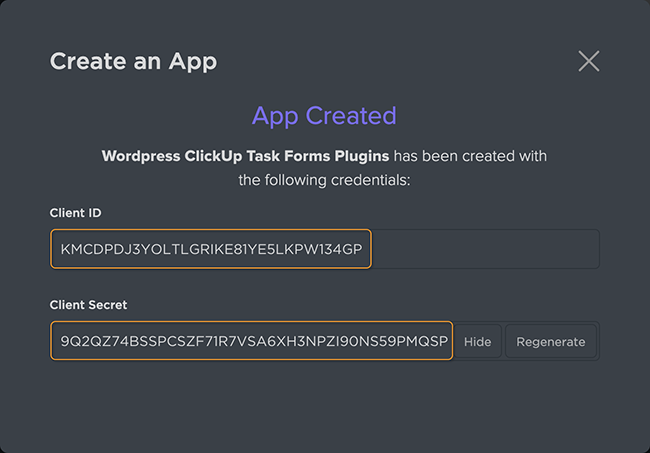Click the text "the following credentials:"
Viewport: 650px width, 453px height.
pyautogui.click(x=324, y=180)
